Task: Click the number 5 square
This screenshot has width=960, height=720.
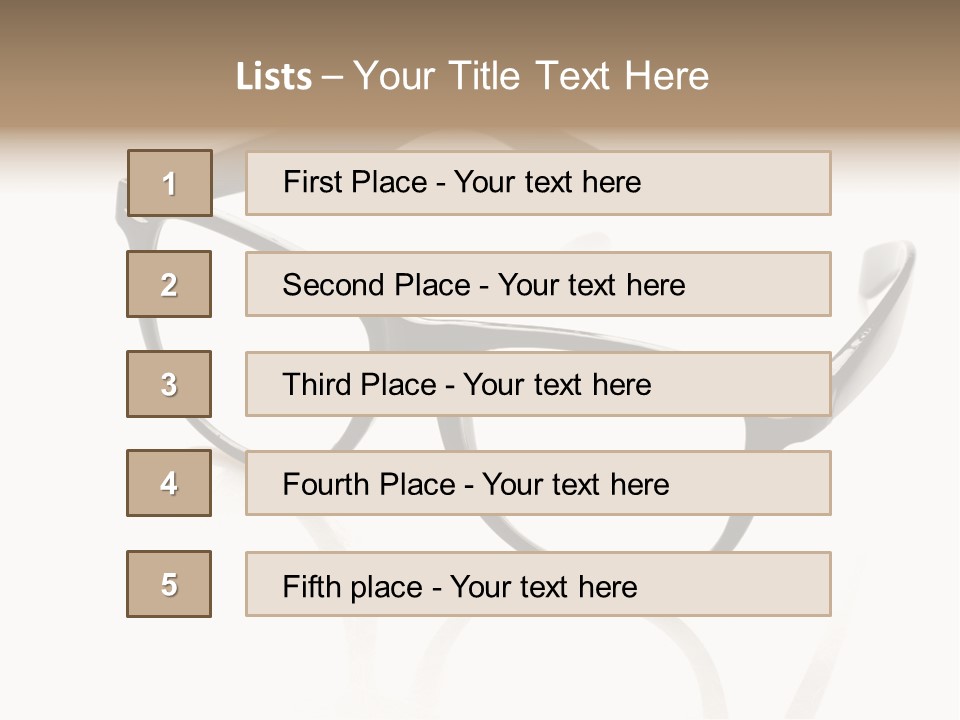Action: click(169, 584)
